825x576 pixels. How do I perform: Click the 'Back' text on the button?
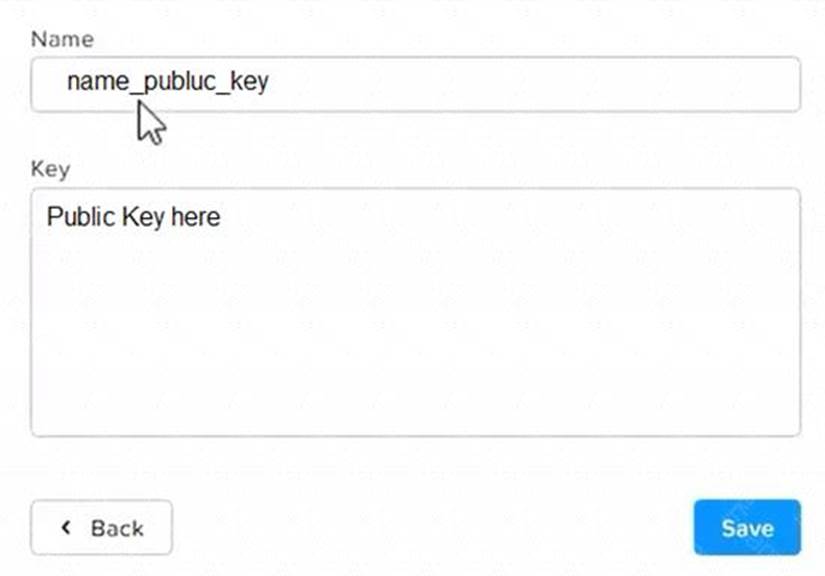point(117,528)
